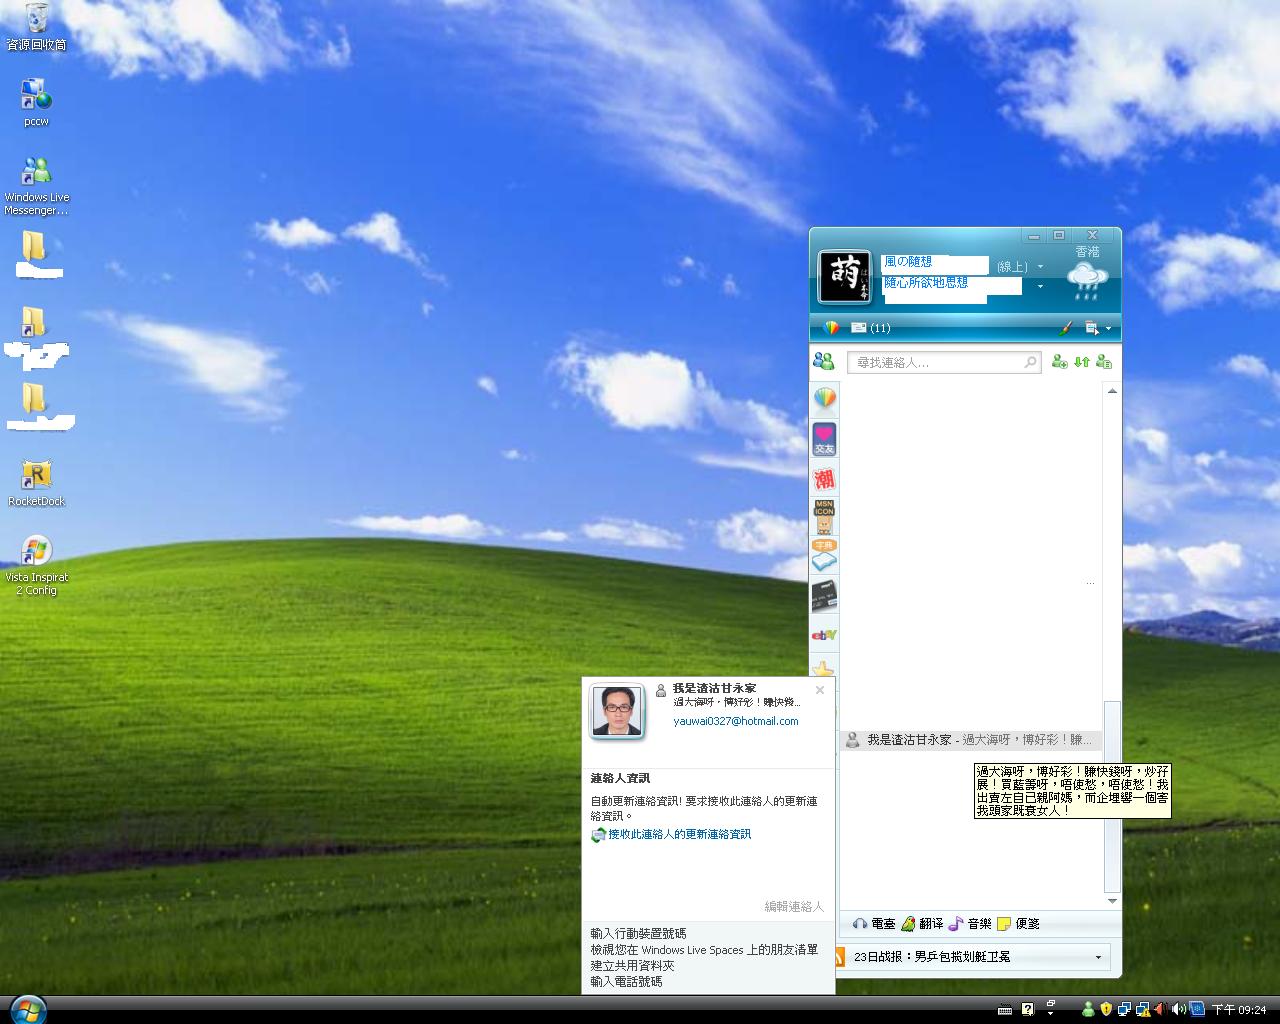Select contact 我是渣沽甘永家 in the list
This screenshot has height=1024, width=1280.
pyautogui.click(x=970, y=740)
